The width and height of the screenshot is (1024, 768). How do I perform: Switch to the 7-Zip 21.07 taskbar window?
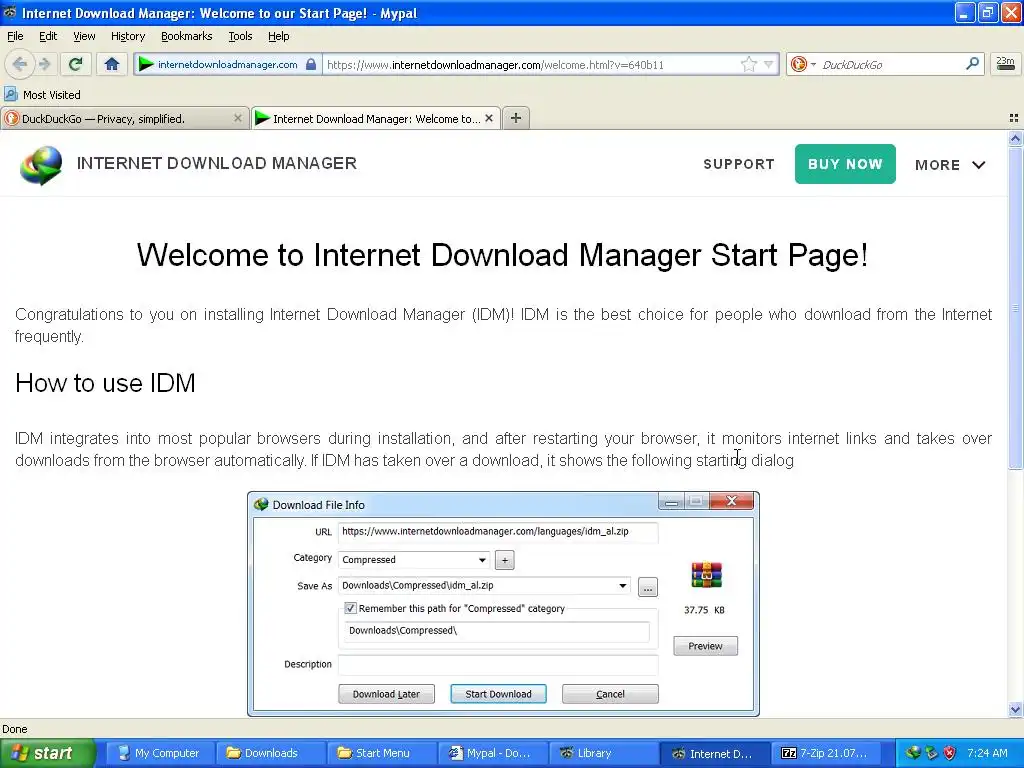tap(826, 753)
